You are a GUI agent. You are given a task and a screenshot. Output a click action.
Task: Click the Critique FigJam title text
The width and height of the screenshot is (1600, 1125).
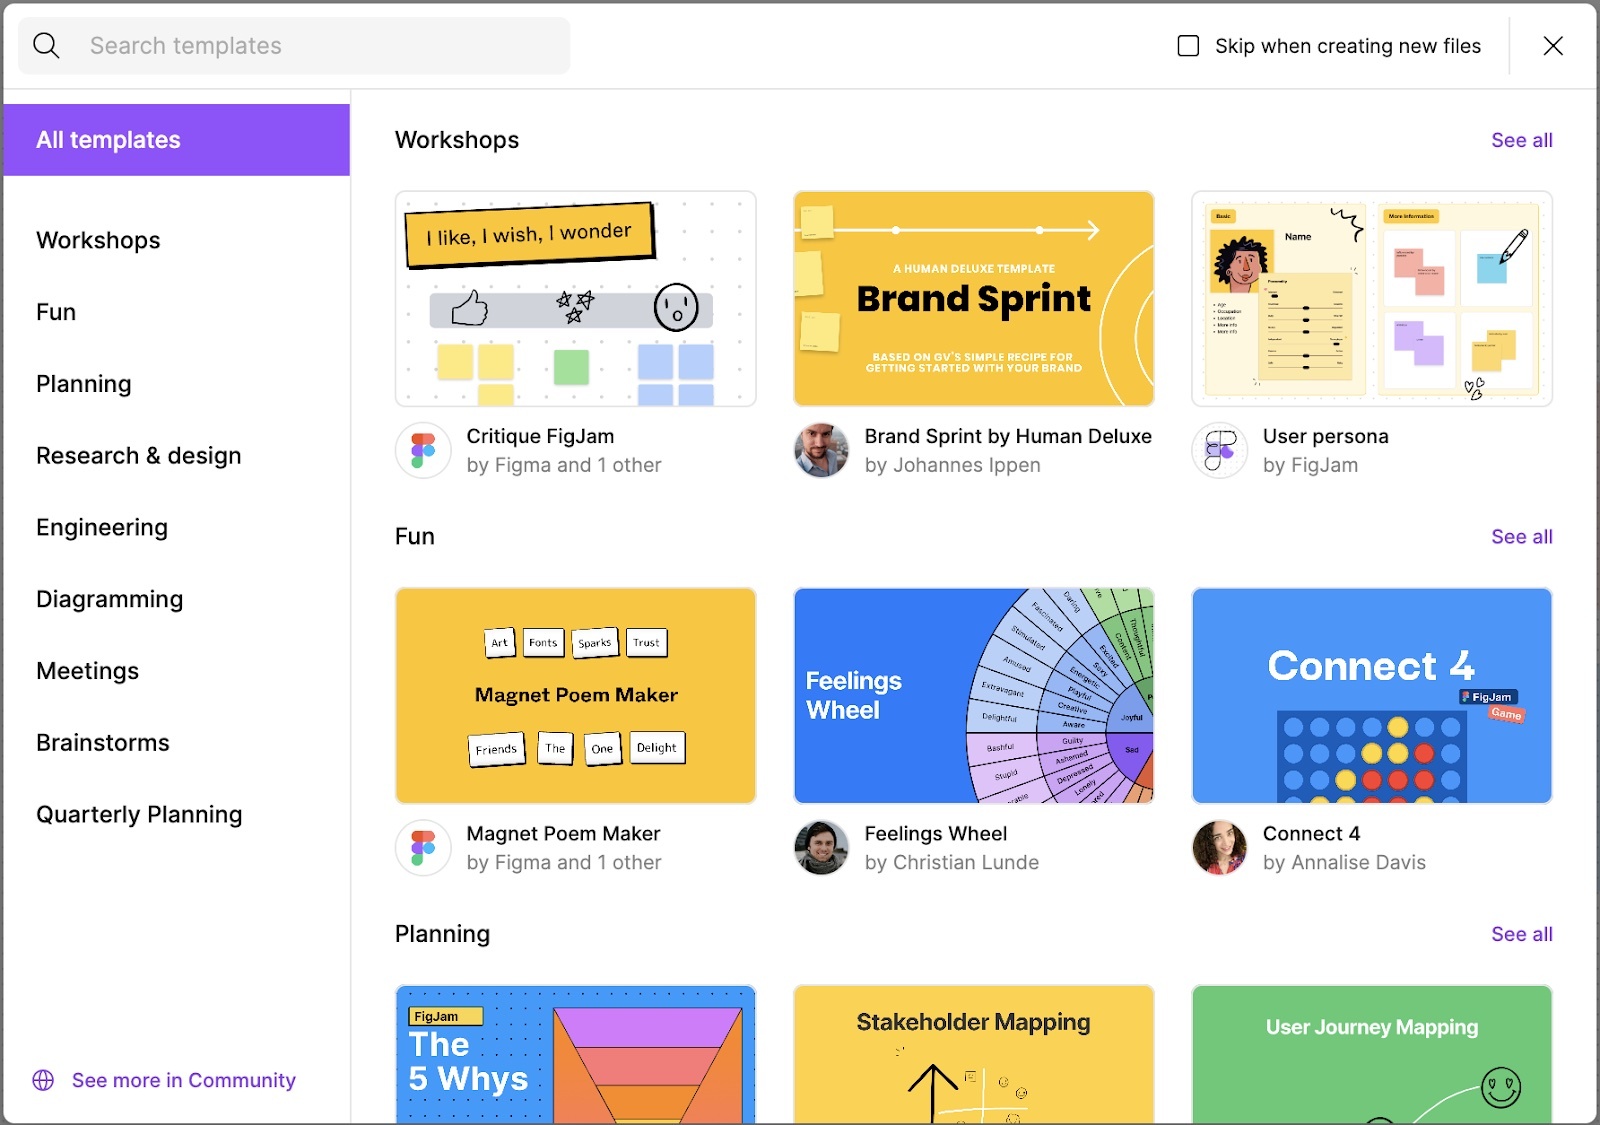pyautogui.click(x=540, y=436)
